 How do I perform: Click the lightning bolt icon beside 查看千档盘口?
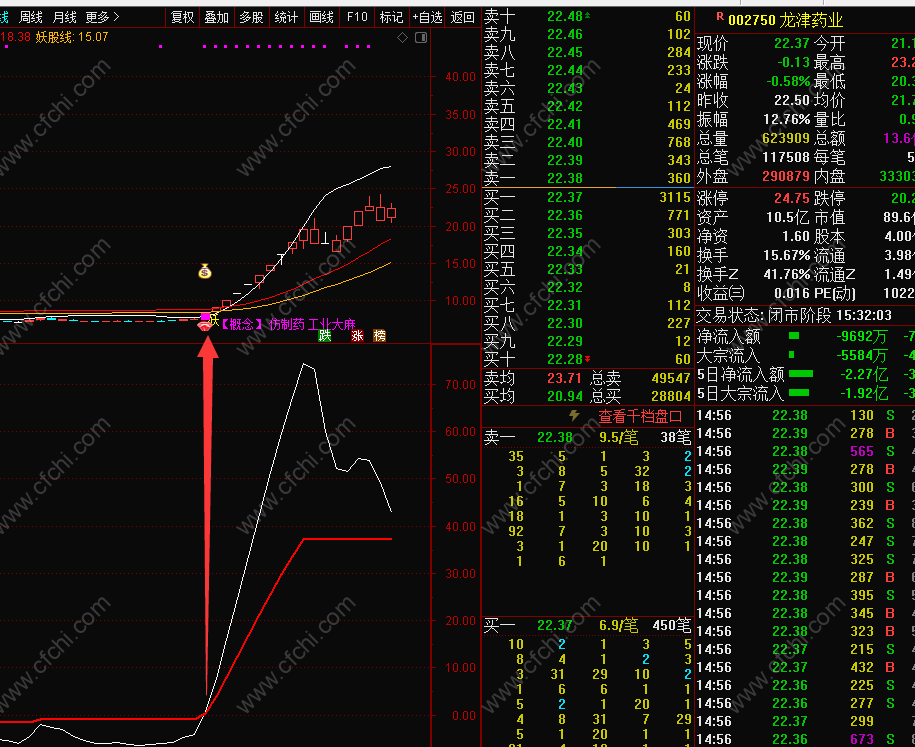point(575,416)
